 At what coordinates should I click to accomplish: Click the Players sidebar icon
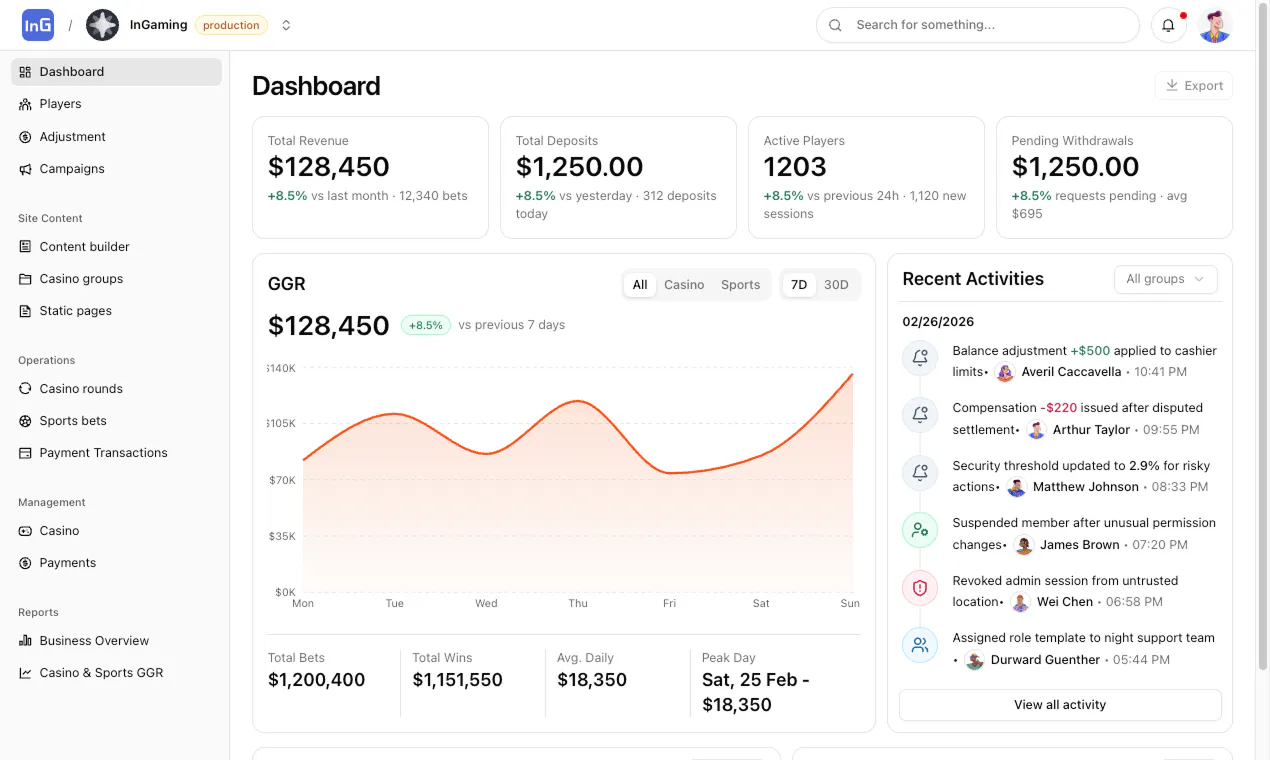(25, 104)
